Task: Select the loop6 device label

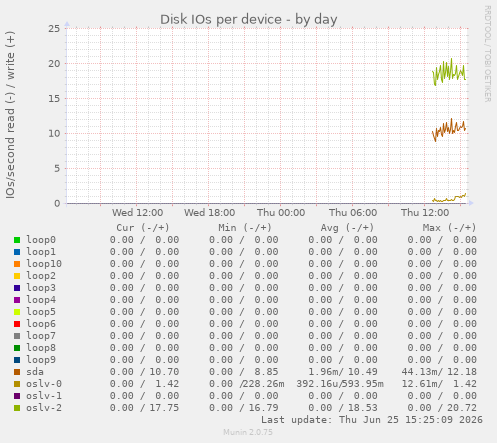Action: (x=41, y=324)
